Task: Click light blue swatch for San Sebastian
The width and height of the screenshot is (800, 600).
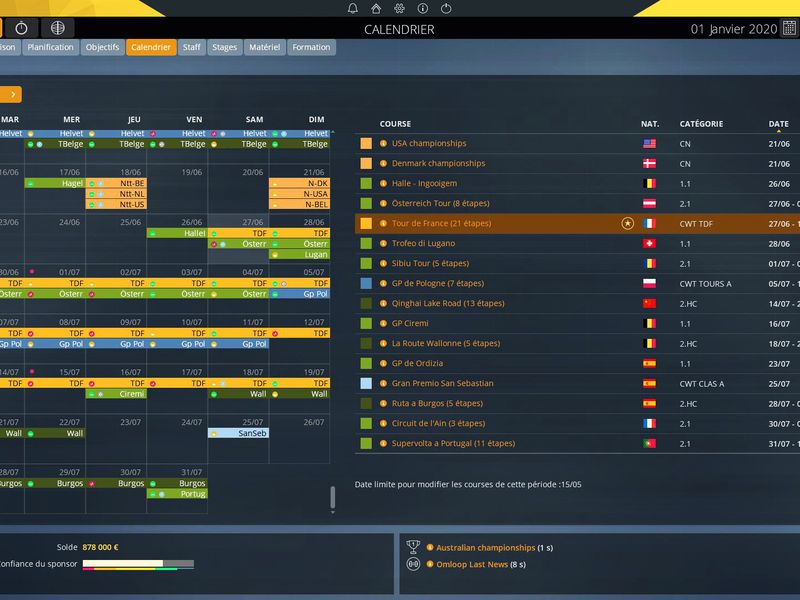Action: pyautogui.click(x=366, y=383)
